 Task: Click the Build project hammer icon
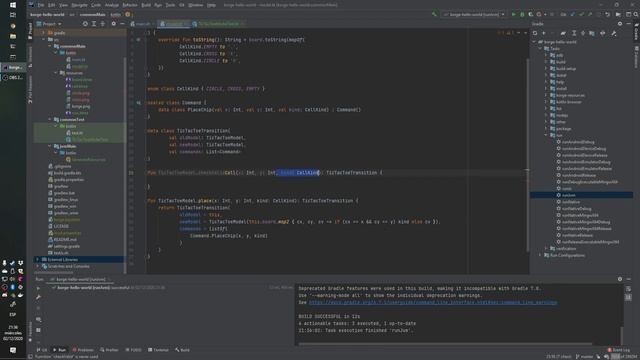pos(434,14)
